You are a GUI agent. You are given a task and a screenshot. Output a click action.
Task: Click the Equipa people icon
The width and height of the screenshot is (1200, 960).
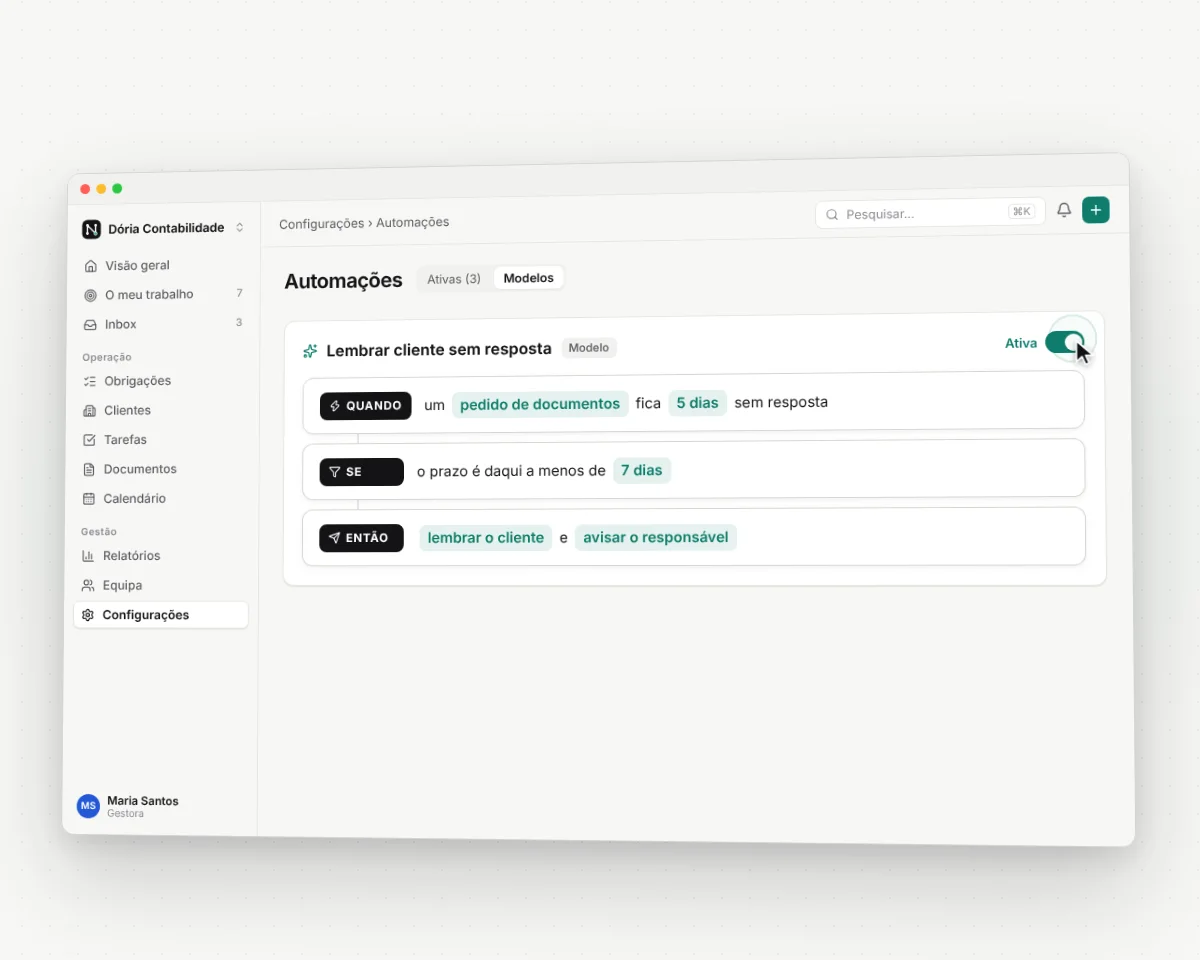coord(88,586)
